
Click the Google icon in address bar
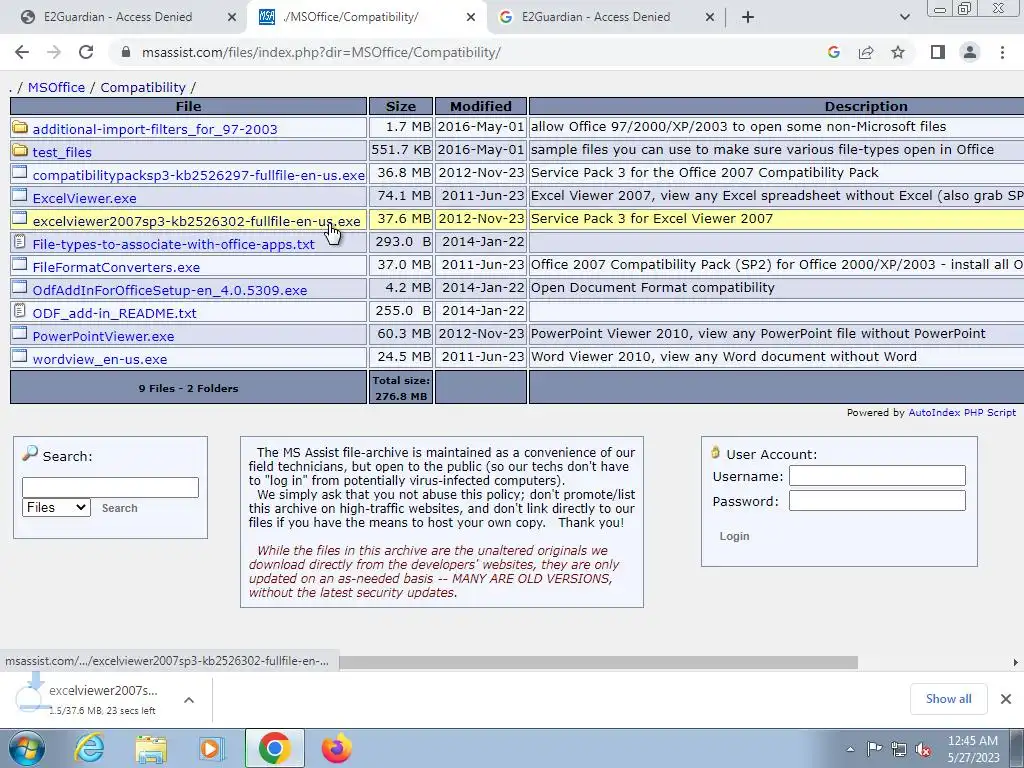[x=833, y=52]
